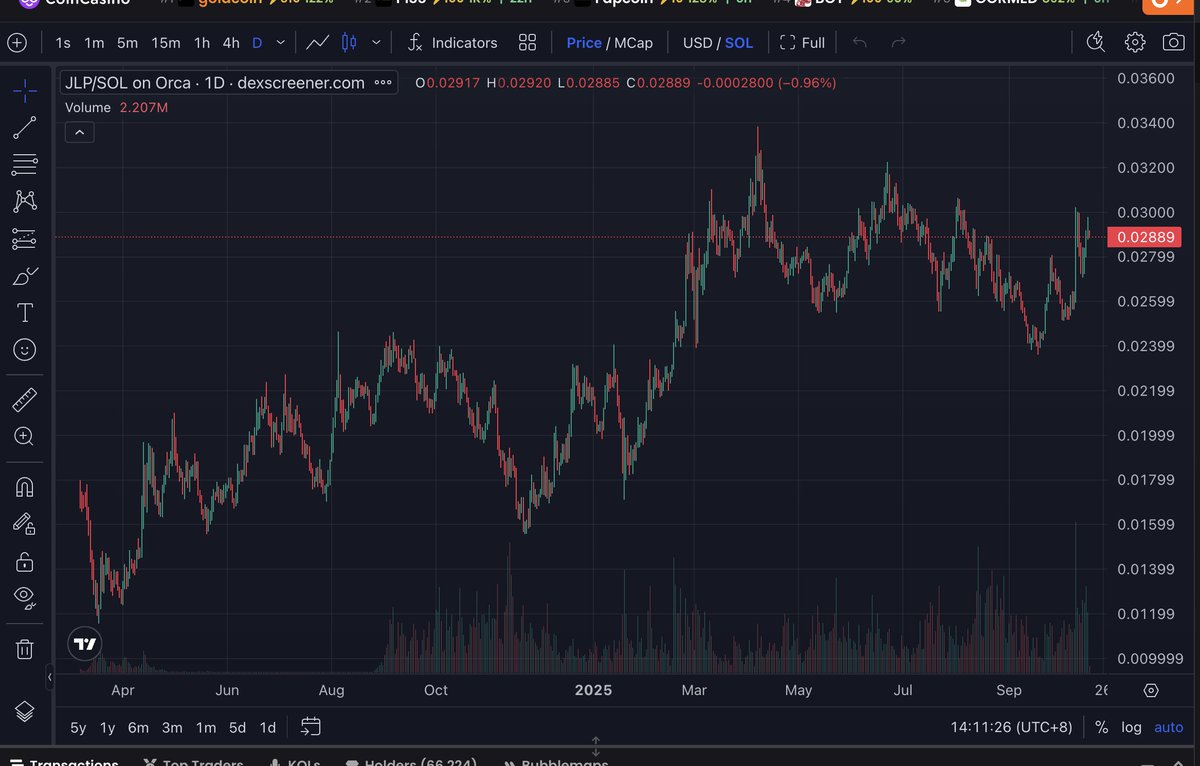Select the trend line drawing tool

[x=25, y=127]
